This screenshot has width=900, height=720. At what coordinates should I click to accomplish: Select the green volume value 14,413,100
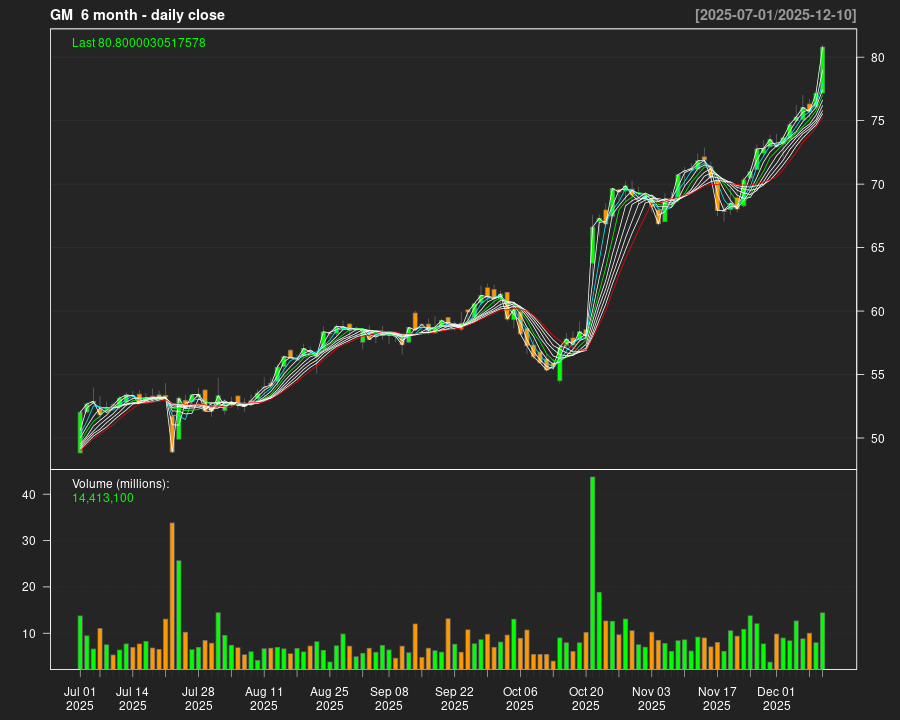click(x=103, y=497)
